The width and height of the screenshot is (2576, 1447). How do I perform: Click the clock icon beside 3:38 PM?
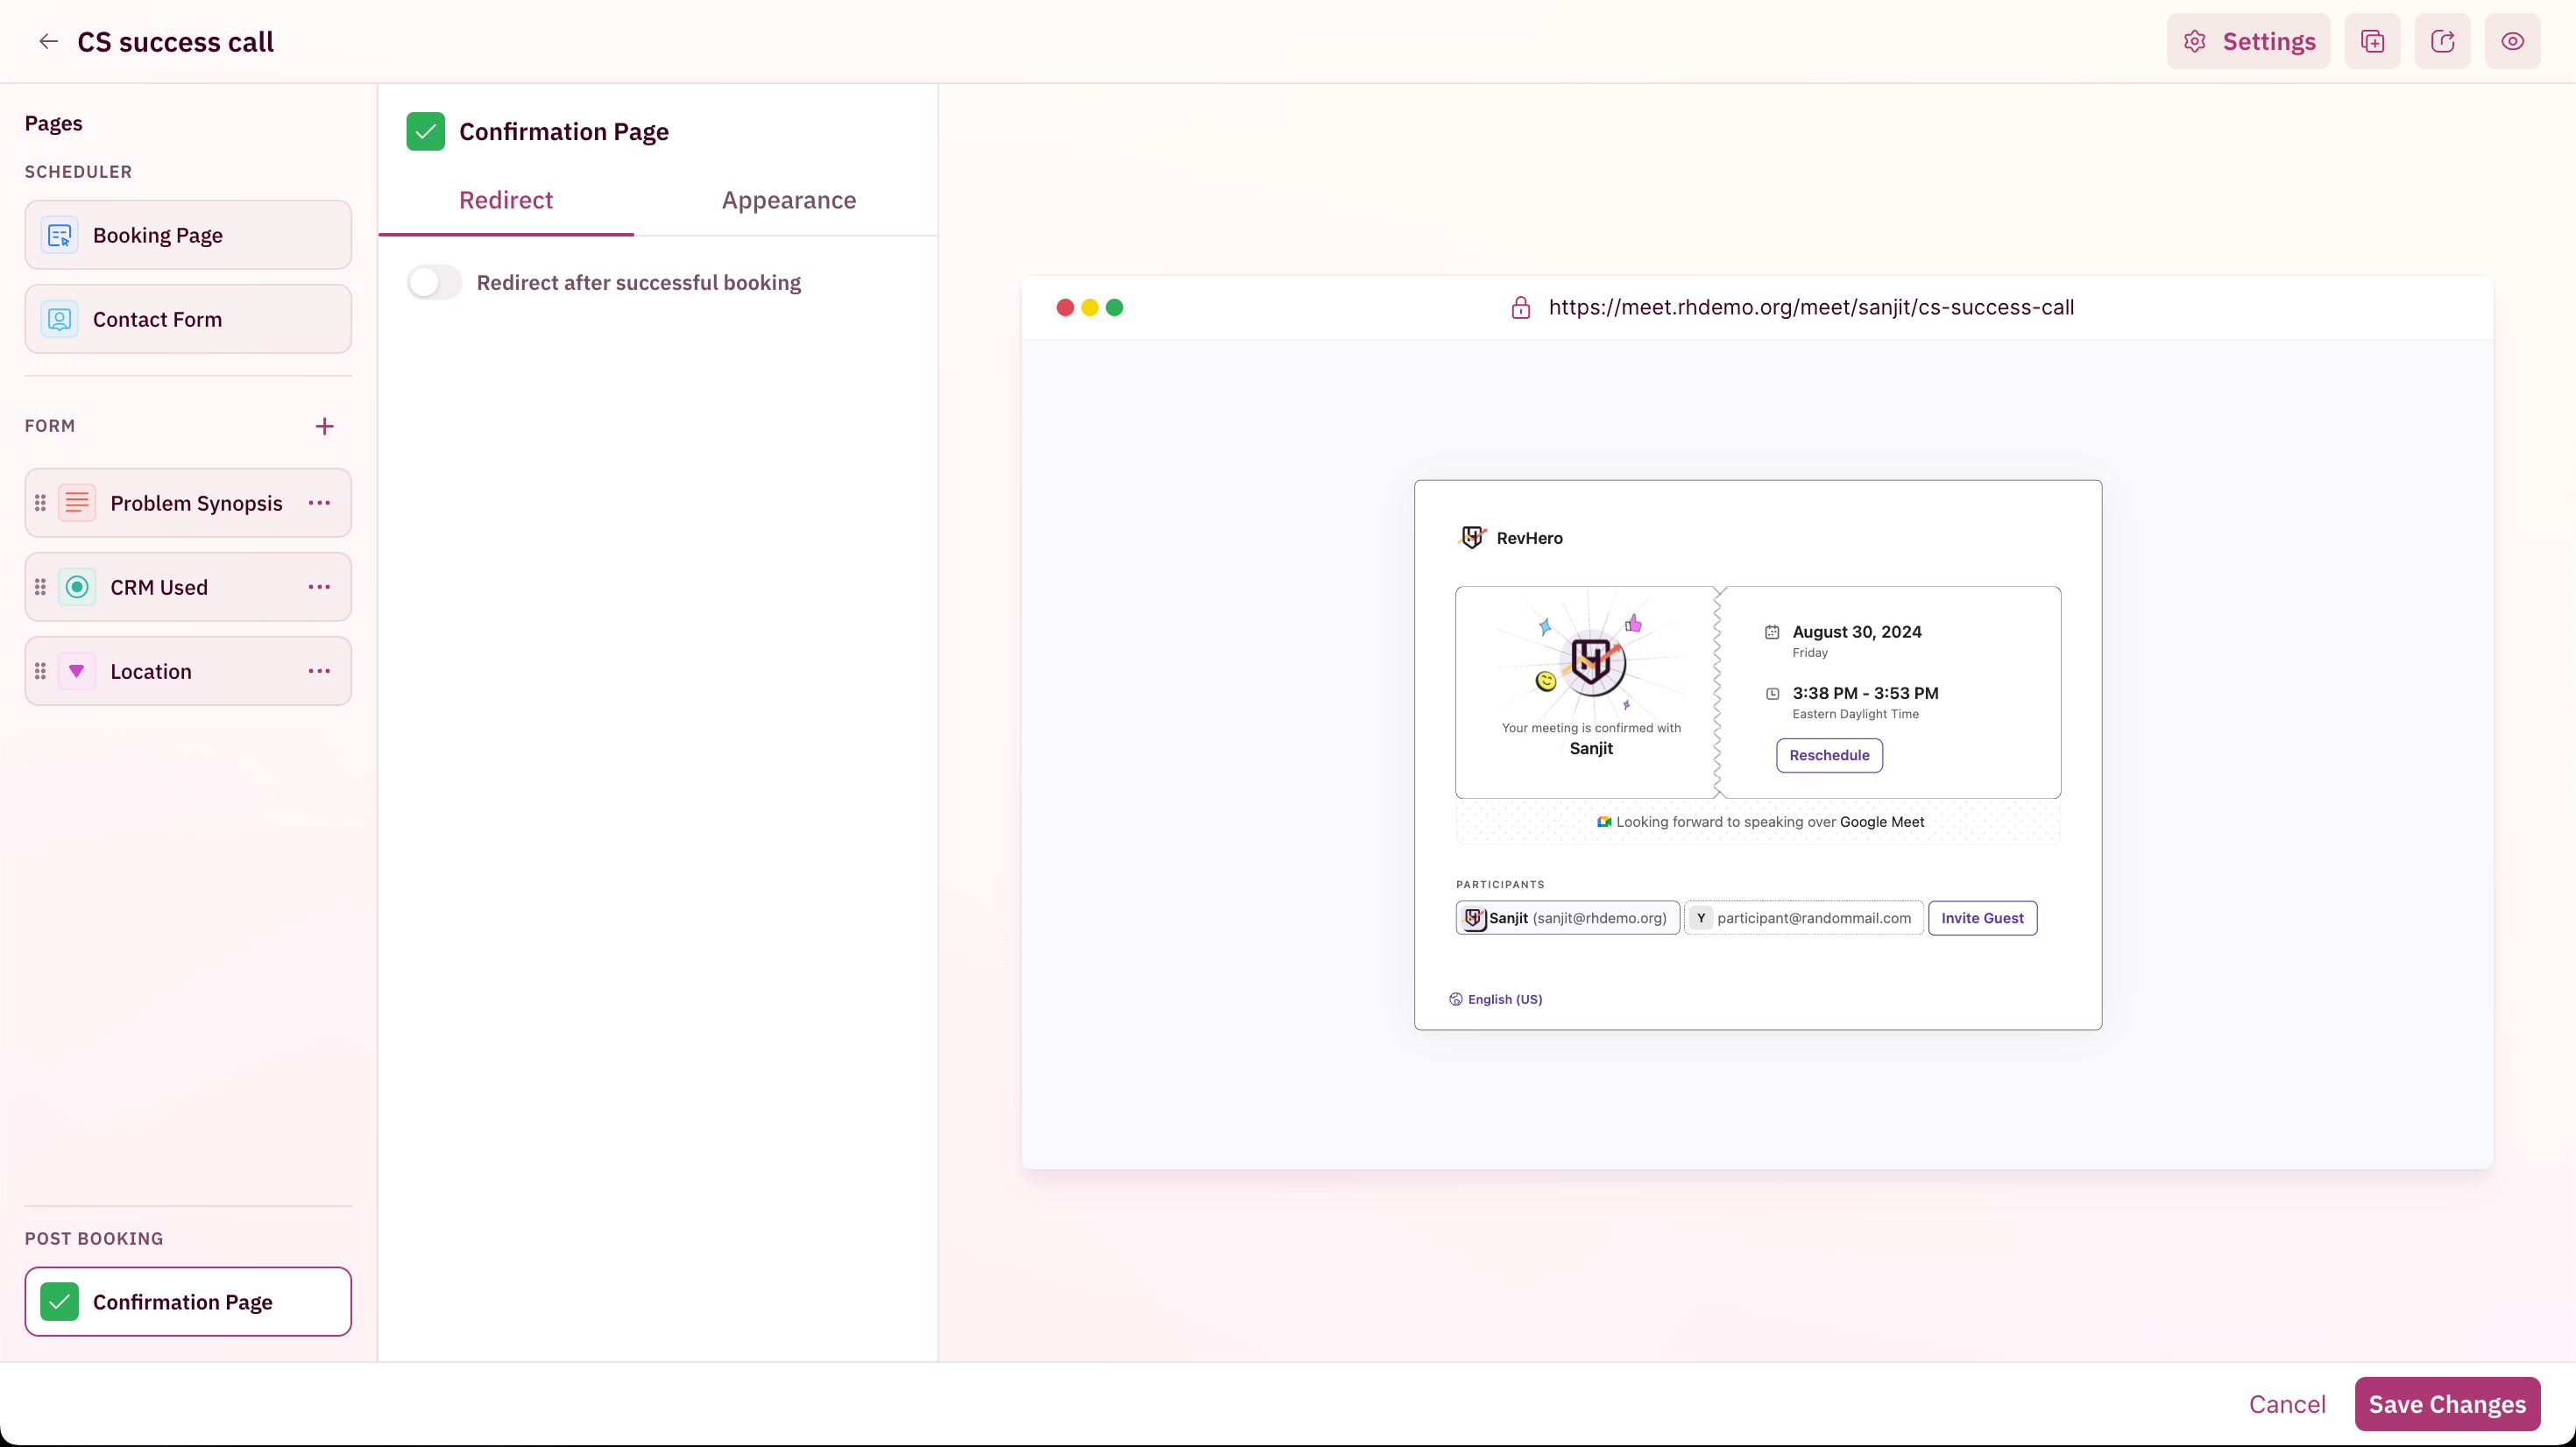1772,693
